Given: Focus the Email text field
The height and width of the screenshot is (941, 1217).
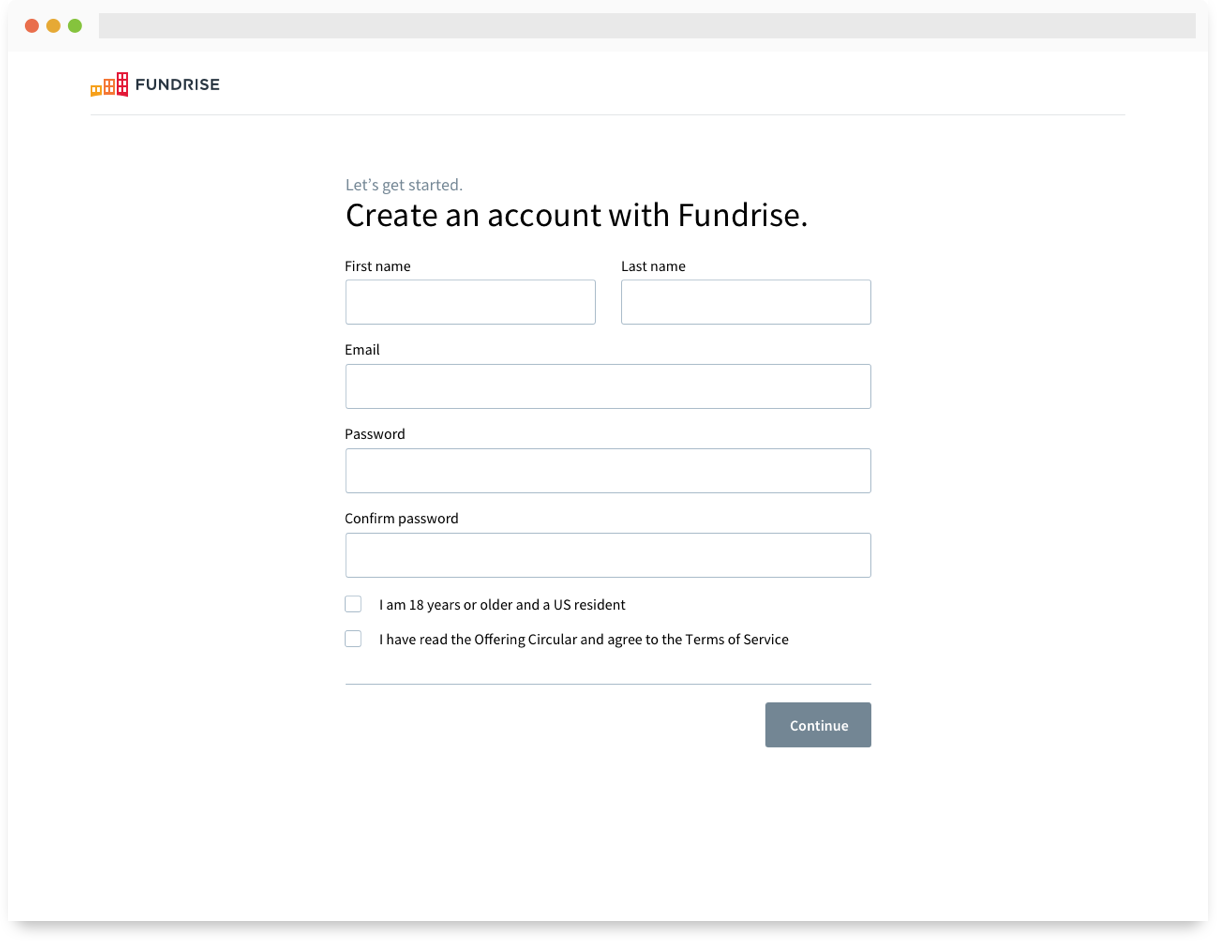Looking at the screenshot, I should pos(607,386).
